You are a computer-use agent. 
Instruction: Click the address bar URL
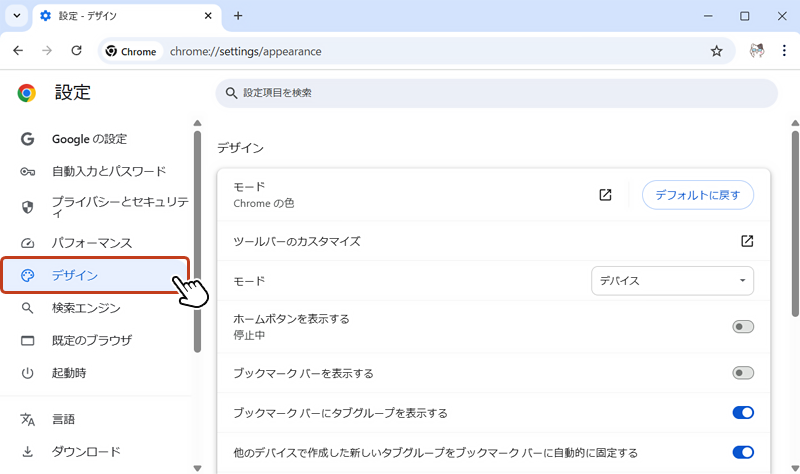245,52
